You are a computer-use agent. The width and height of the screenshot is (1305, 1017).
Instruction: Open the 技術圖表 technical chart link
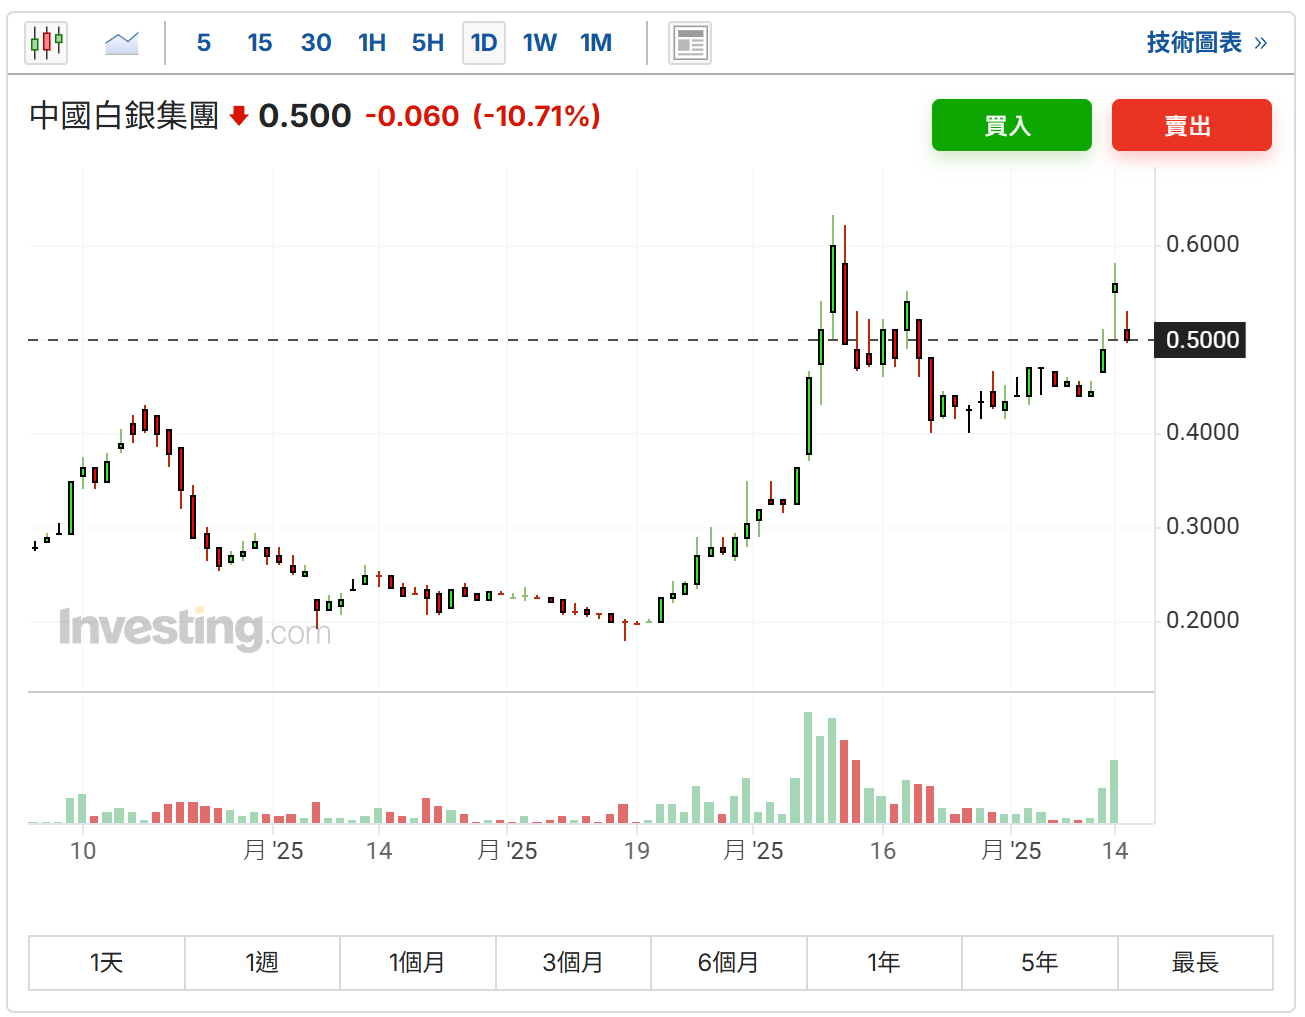pos(1207,43)
